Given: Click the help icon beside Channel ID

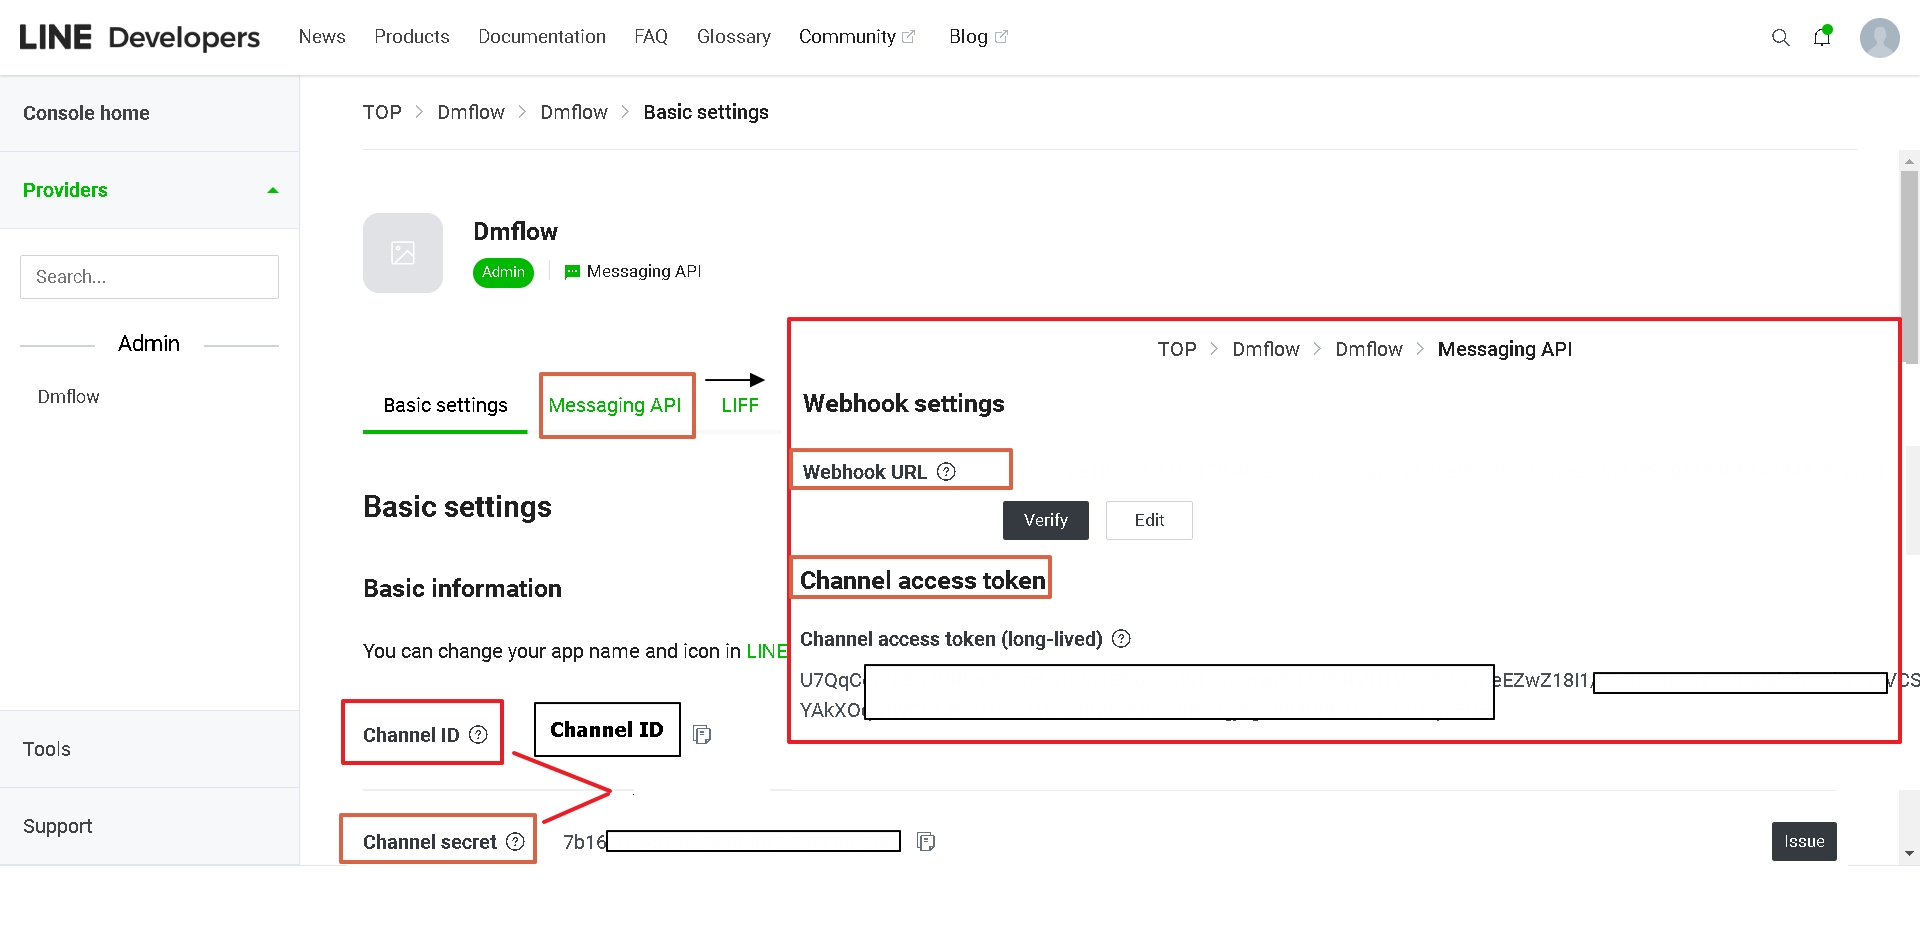Looking at the screenshot, I should tap(479, 735).
